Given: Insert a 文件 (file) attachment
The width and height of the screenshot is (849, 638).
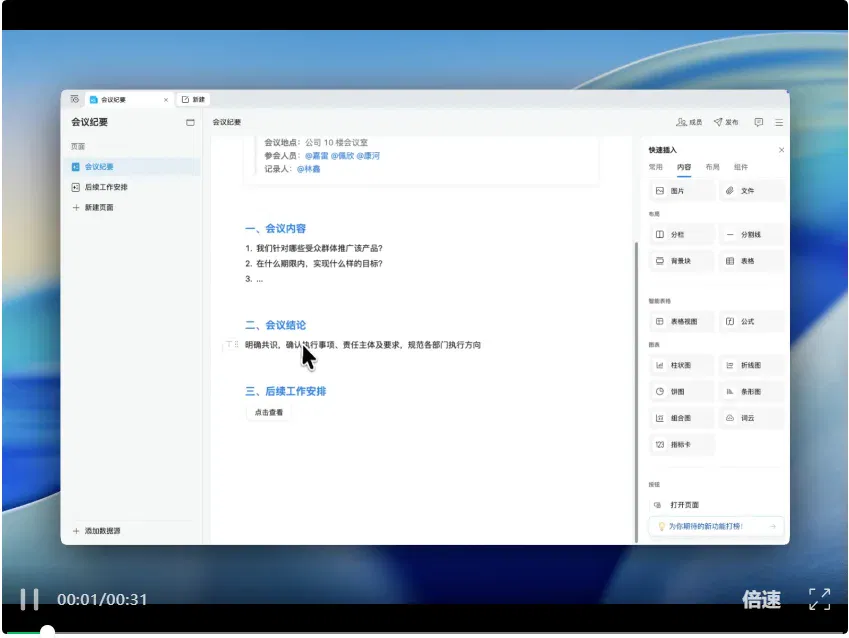Looking at the screenshot, I should [x=751, y=191].
